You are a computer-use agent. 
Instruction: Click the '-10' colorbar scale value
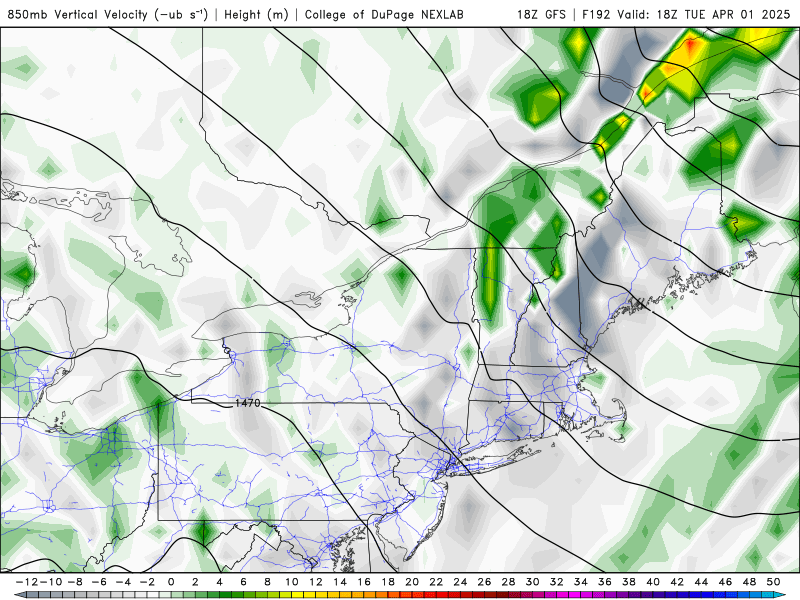52,582
